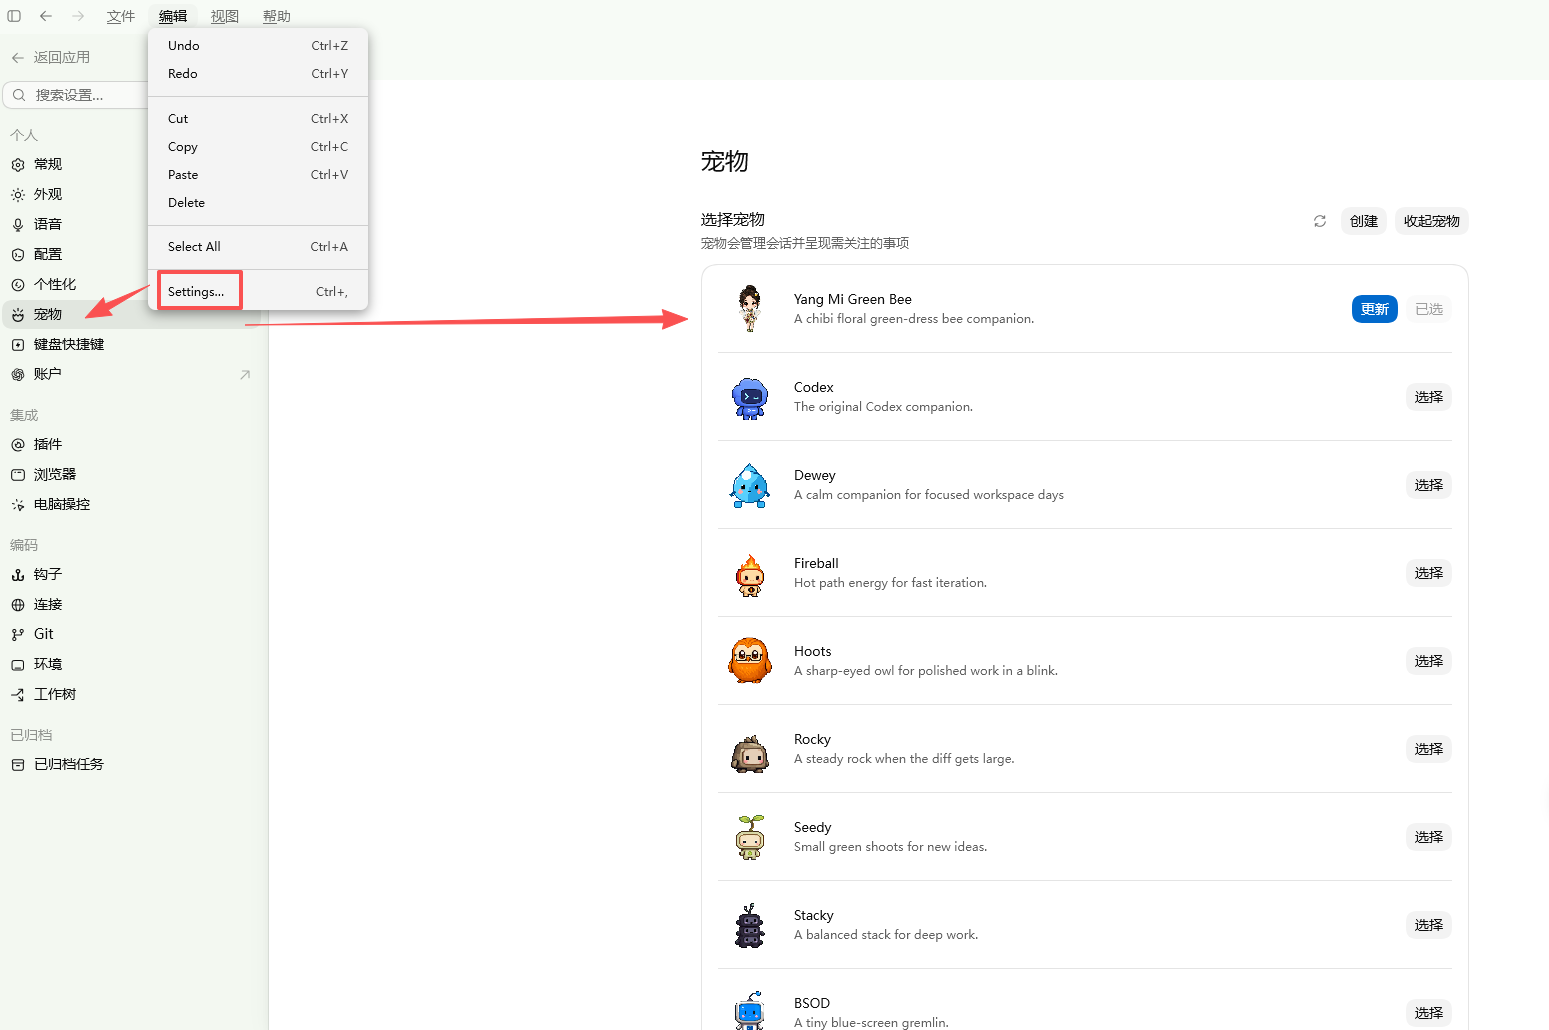The image size is (1549, 1030).
Task: Select the Fireball pet
Action: [x=1429, y=573]
